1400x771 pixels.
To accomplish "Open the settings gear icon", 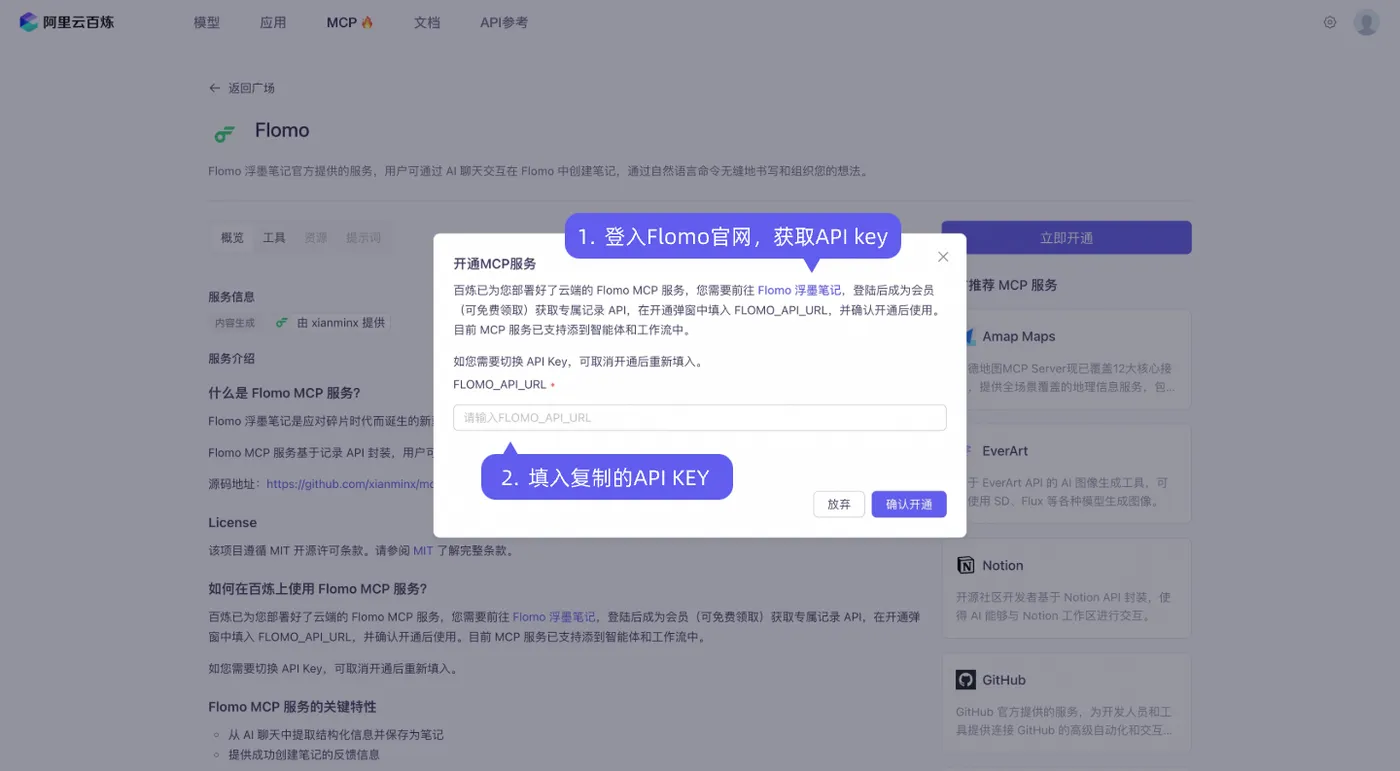I will pyautogui.click(x=1330, y=22).
